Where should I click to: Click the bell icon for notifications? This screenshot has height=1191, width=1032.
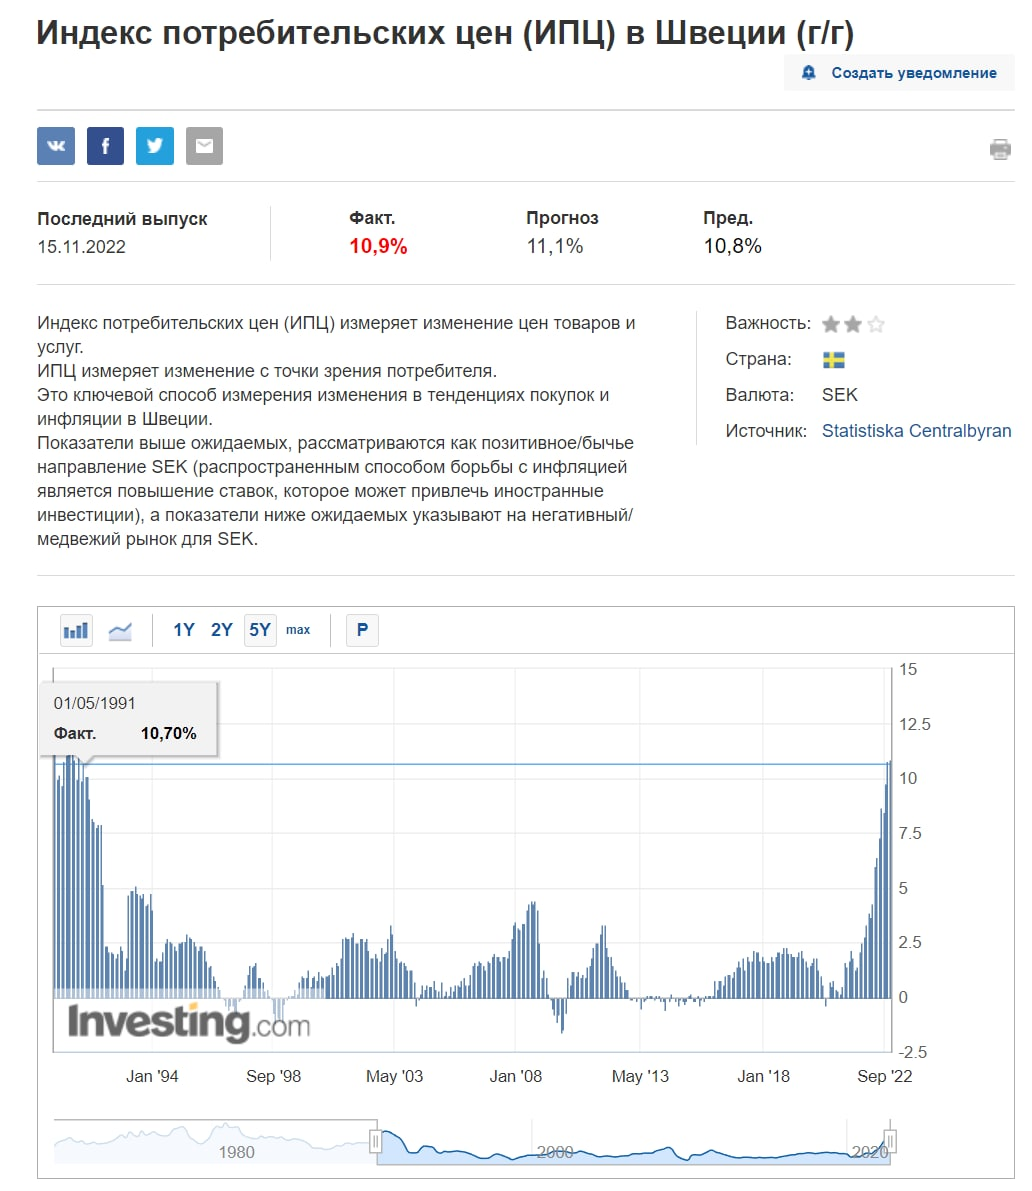coord(809,73)
